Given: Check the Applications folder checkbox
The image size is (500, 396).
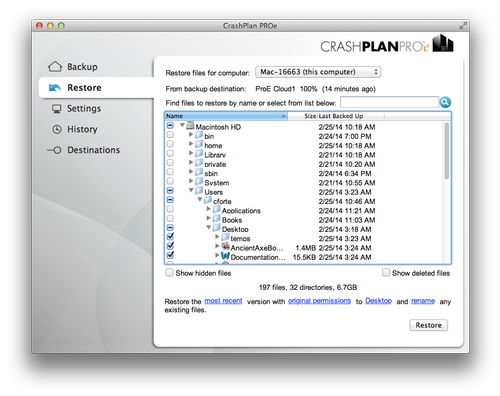Looking at the screenshot, I should [x=170, y=209].
